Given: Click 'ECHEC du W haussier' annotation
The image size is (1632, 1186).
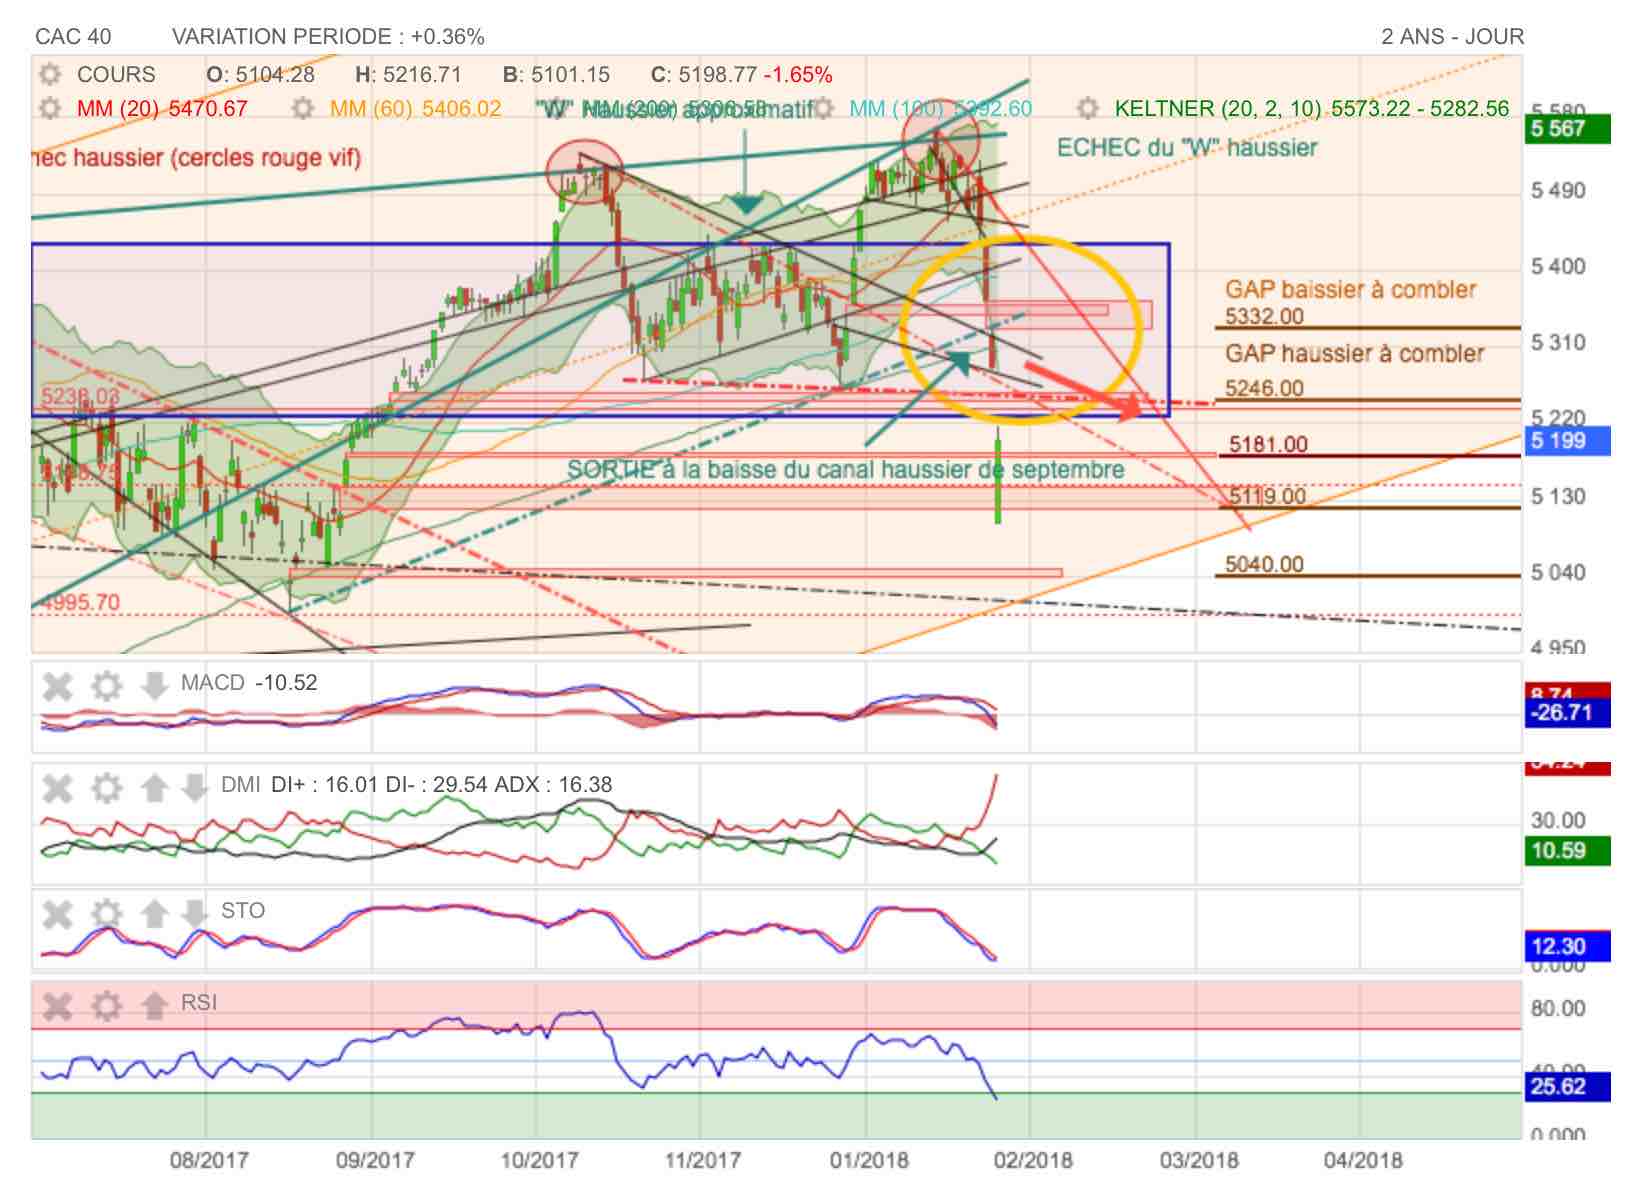Looking at the screenshot, I should (x=1187, y=148).
